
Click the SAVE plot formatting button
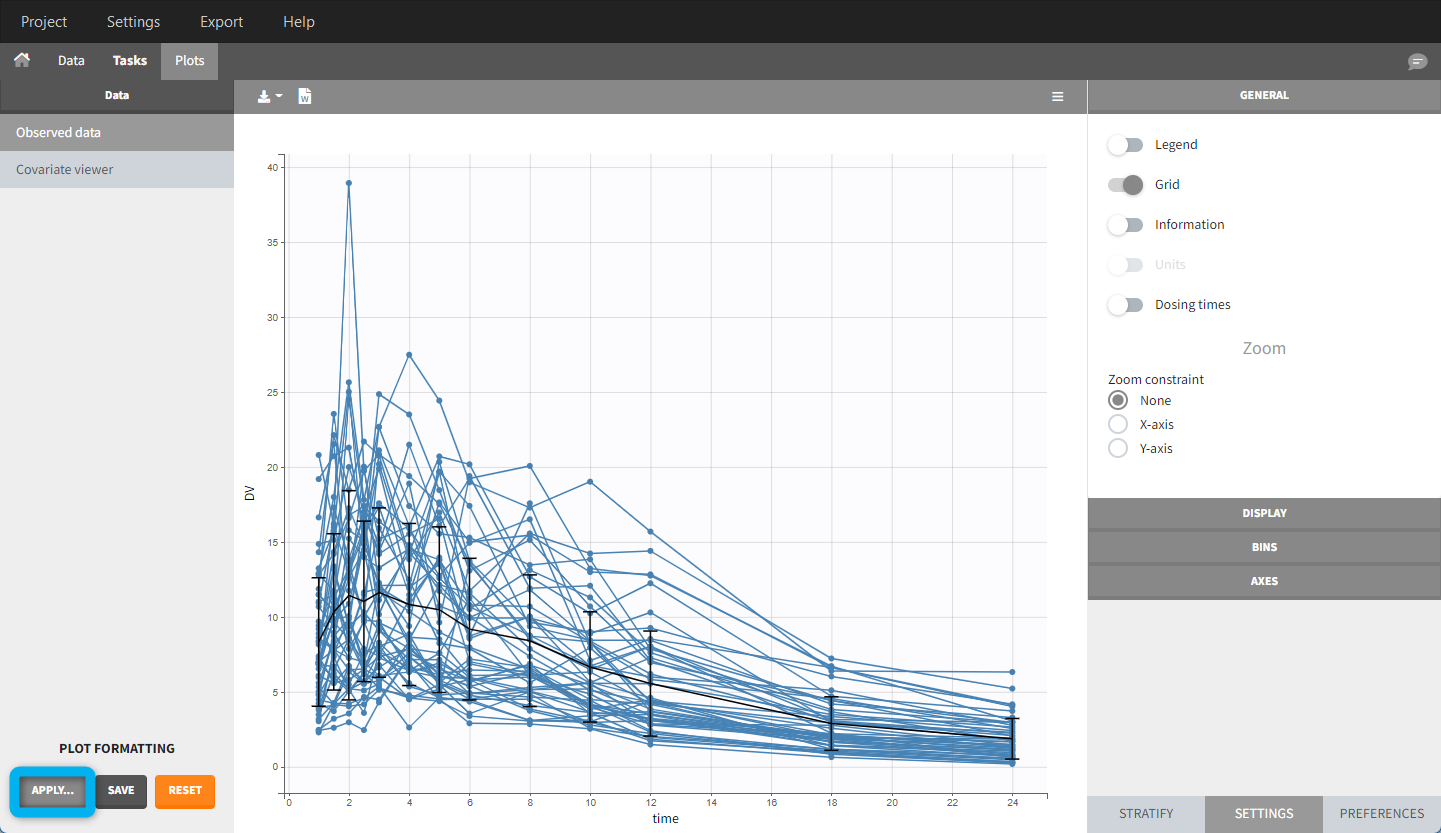coord(121,790)
